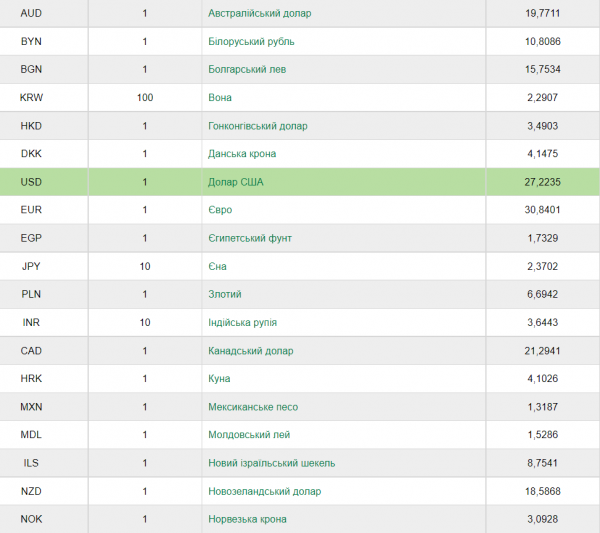This screenshot has width=600, height=533.
Task: Open the Данська крона link
Action: click(x=242, y=154)
